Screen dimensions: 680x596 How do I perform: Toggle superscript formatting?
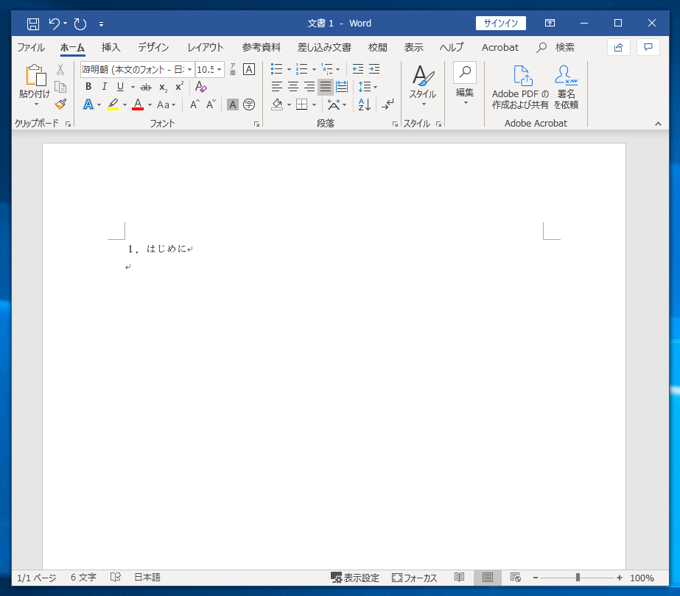point(179,87)
